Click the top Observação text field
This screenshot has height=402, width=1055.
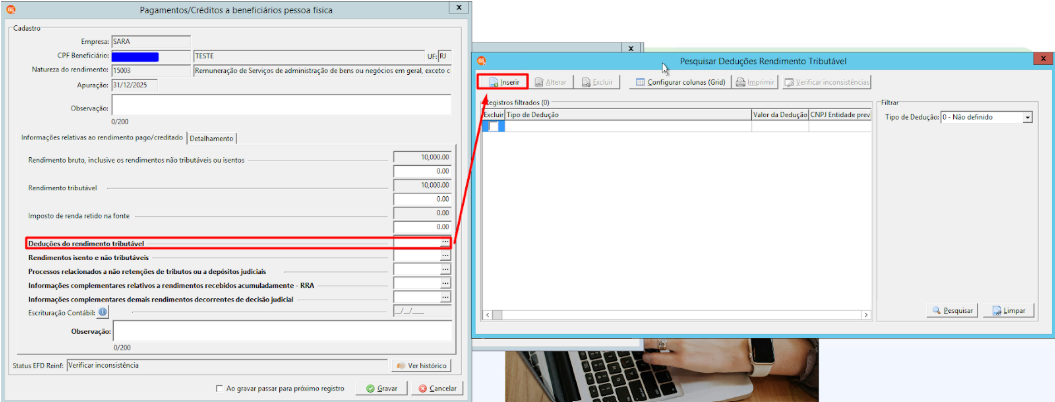coord(281,106)
